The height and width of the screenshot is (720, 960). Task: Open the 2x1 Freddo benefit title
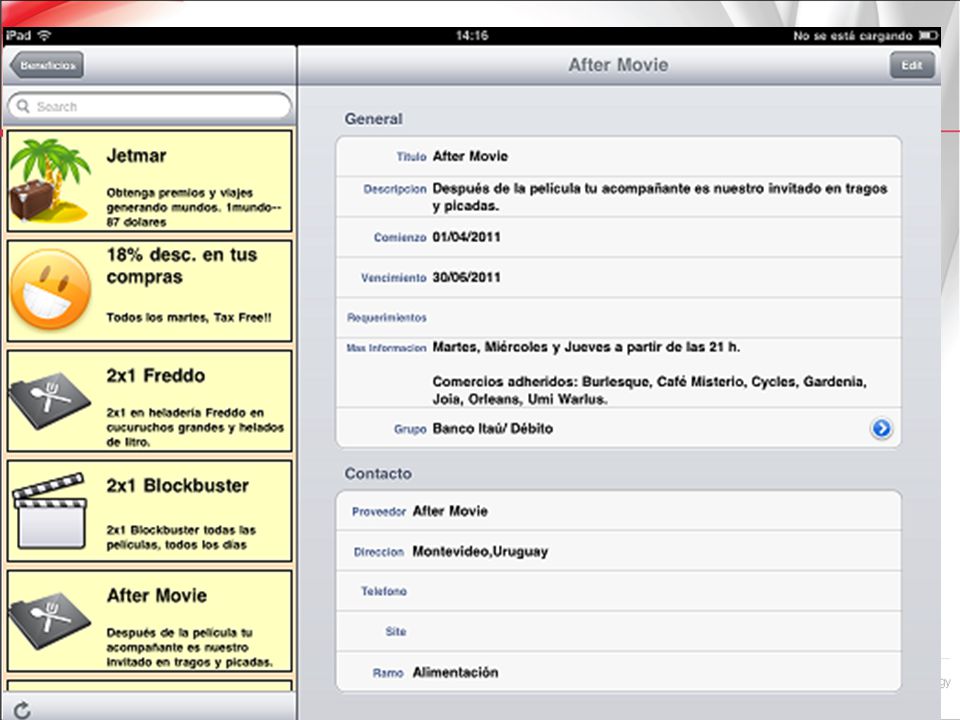pos(156,375)
